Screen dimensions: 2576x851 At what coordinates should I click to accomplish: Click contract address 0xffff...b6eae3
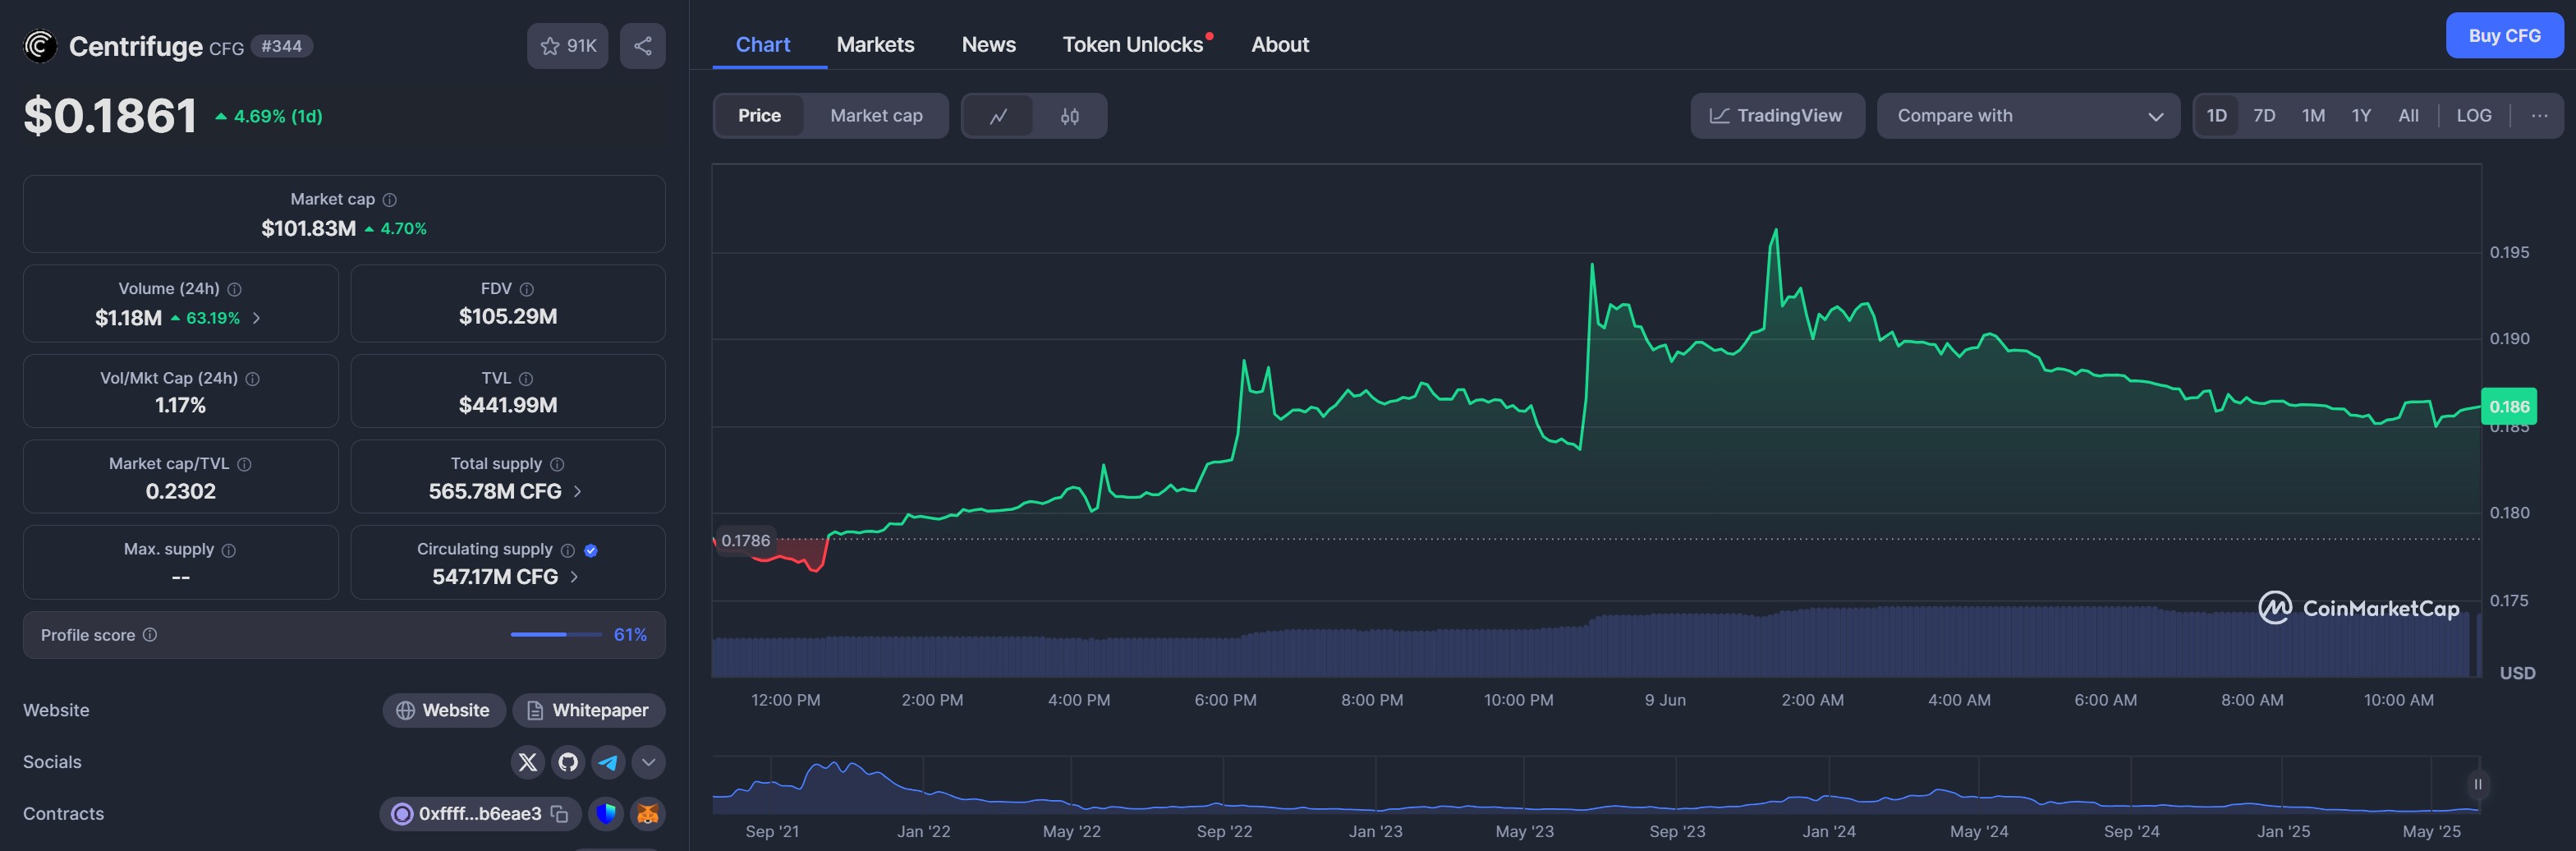pyautogui.click(x=480, y=814)
